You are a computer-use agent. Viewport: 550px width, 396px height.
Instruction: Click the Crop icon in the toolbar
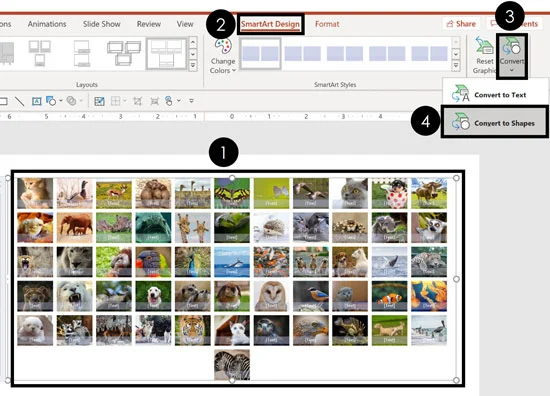pyautogui.click(x=138, y=101)
